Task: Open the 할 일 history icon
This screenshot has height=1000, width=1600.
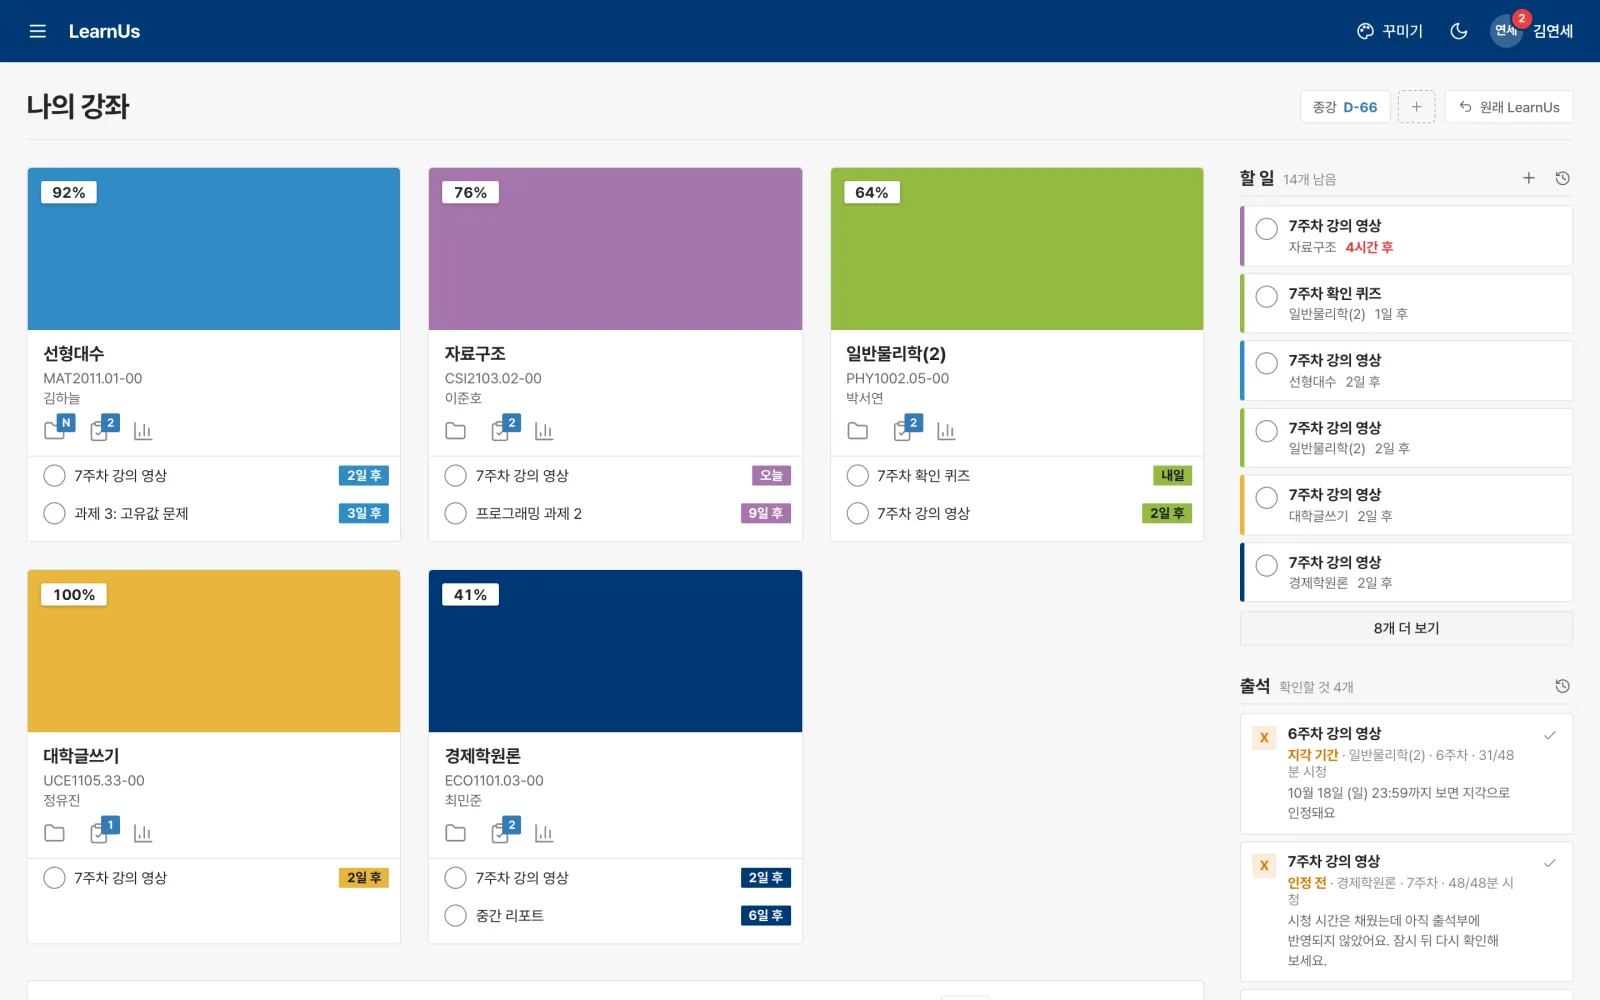Action: click(x=1563, y=178)
